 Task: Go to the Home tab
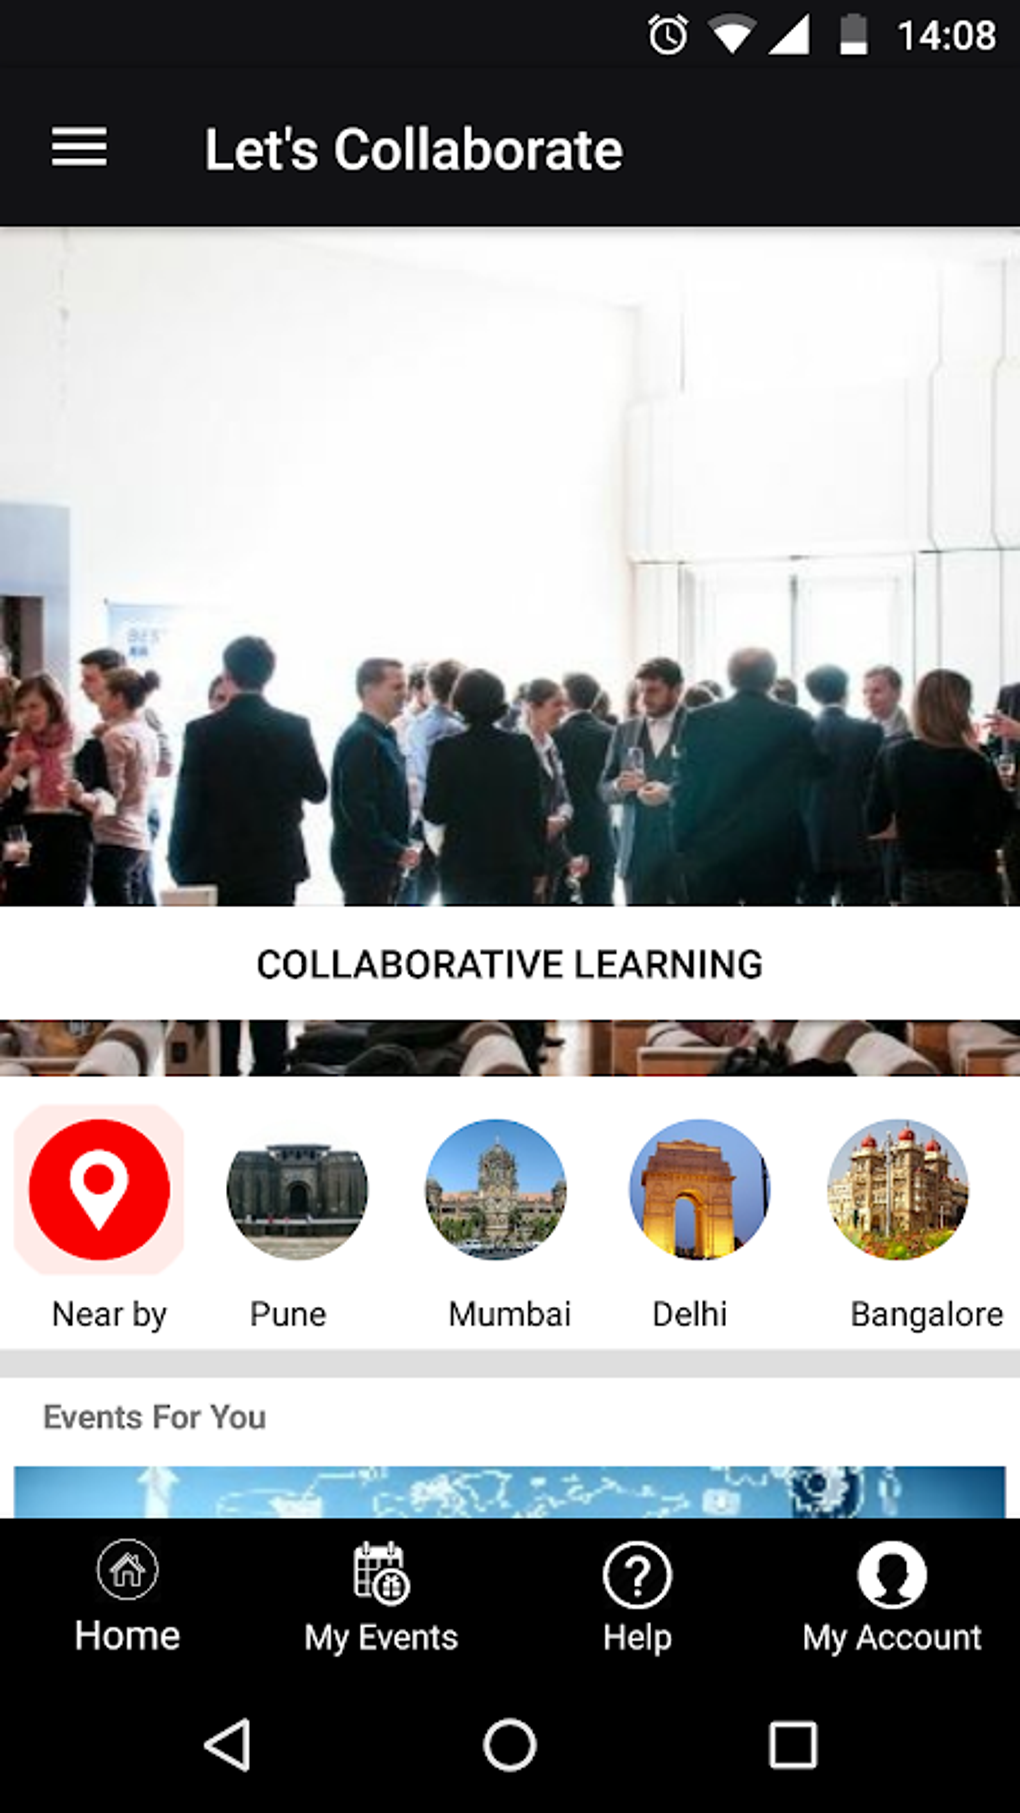(x=127, y=1597)
